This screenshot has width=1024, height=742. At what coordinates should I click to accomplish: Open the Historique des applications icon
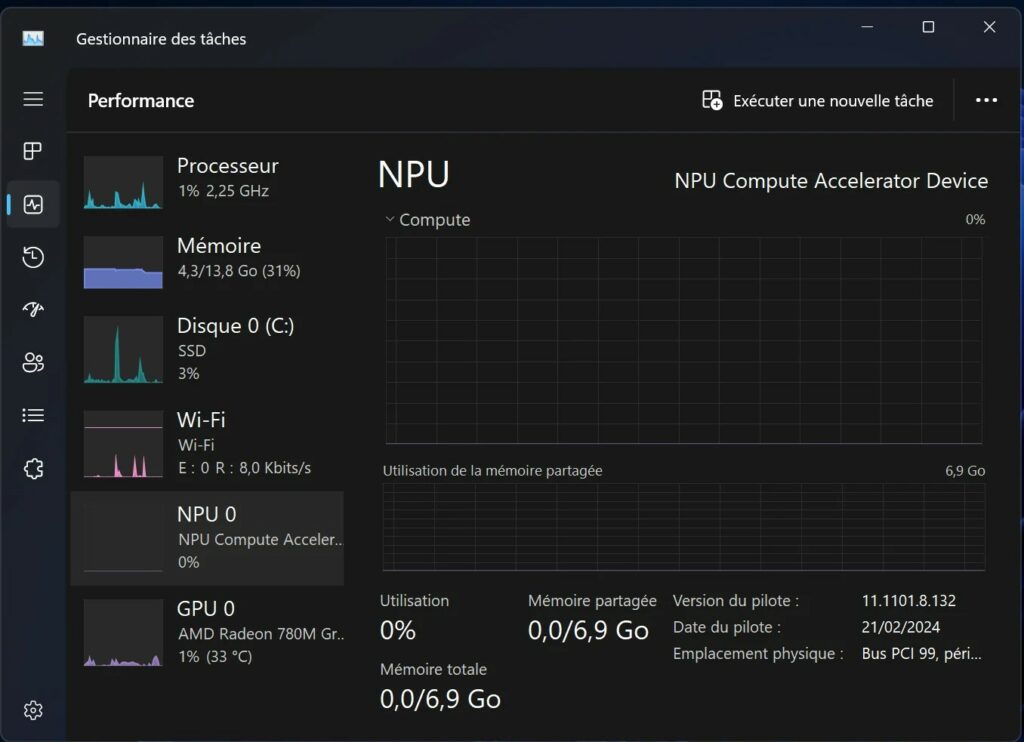[33, 257]
